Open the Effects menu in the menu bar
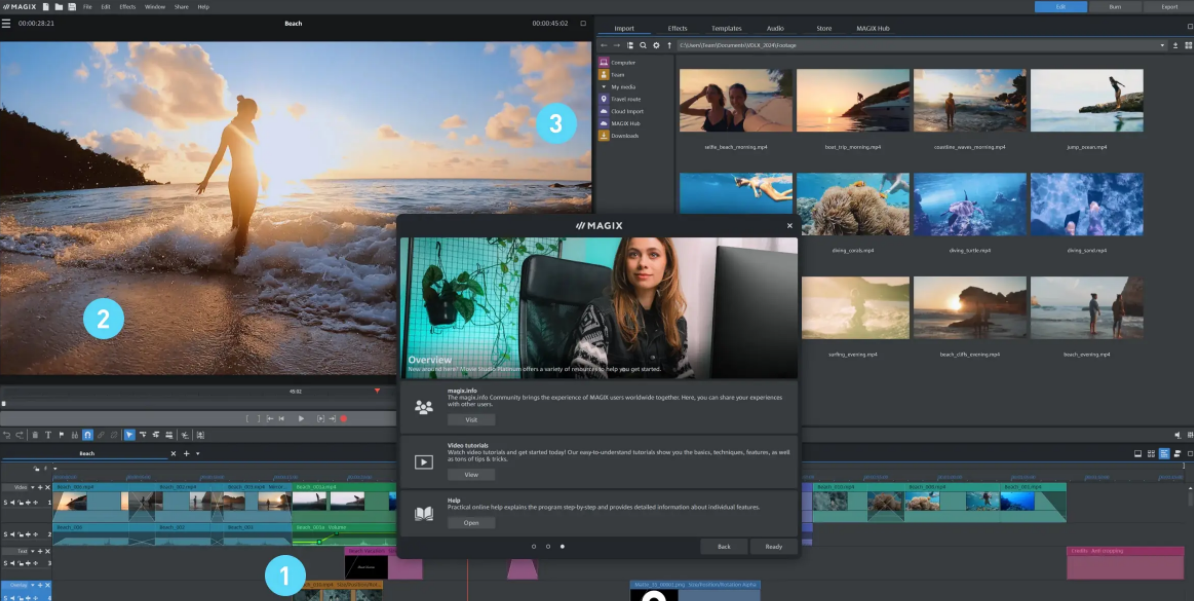Image resolution: width=1194 pixels, height=601 pixels. pos(127,7)
